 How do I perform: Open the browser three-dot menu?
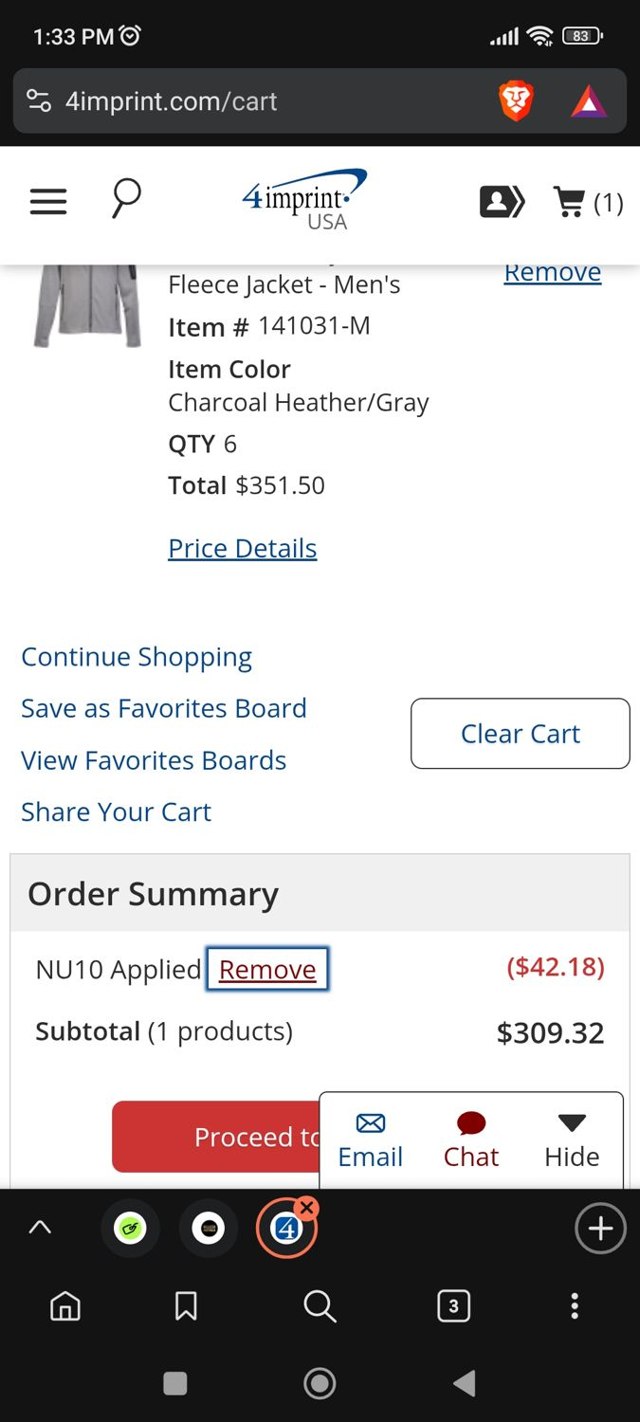click(574, 1305)
